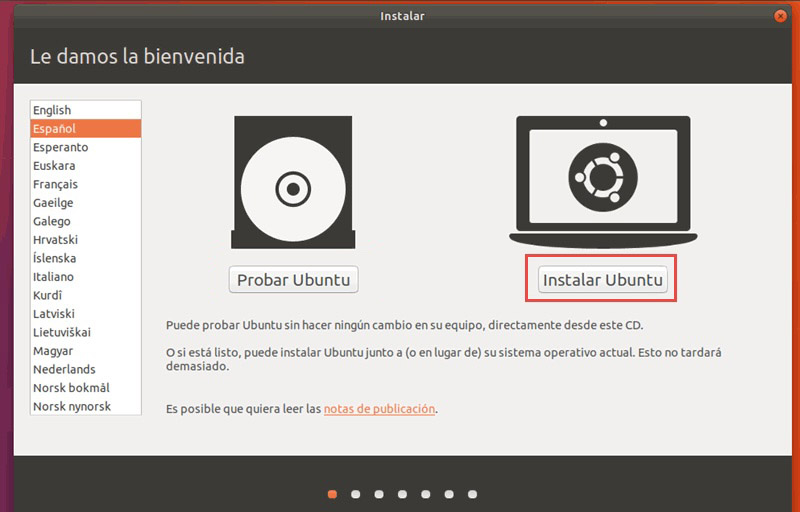Open the notas de publicación link
The width and height of the screenshot is (800, 512).
tap(379, 409)
